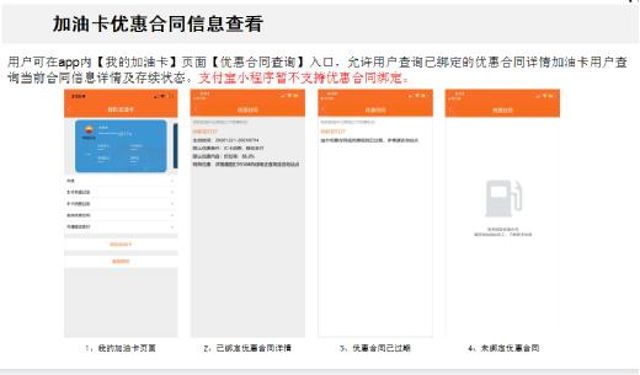Click the red Alipay mini-program notice text
This screenshot has height=375, width=640.
click(303, 78)
